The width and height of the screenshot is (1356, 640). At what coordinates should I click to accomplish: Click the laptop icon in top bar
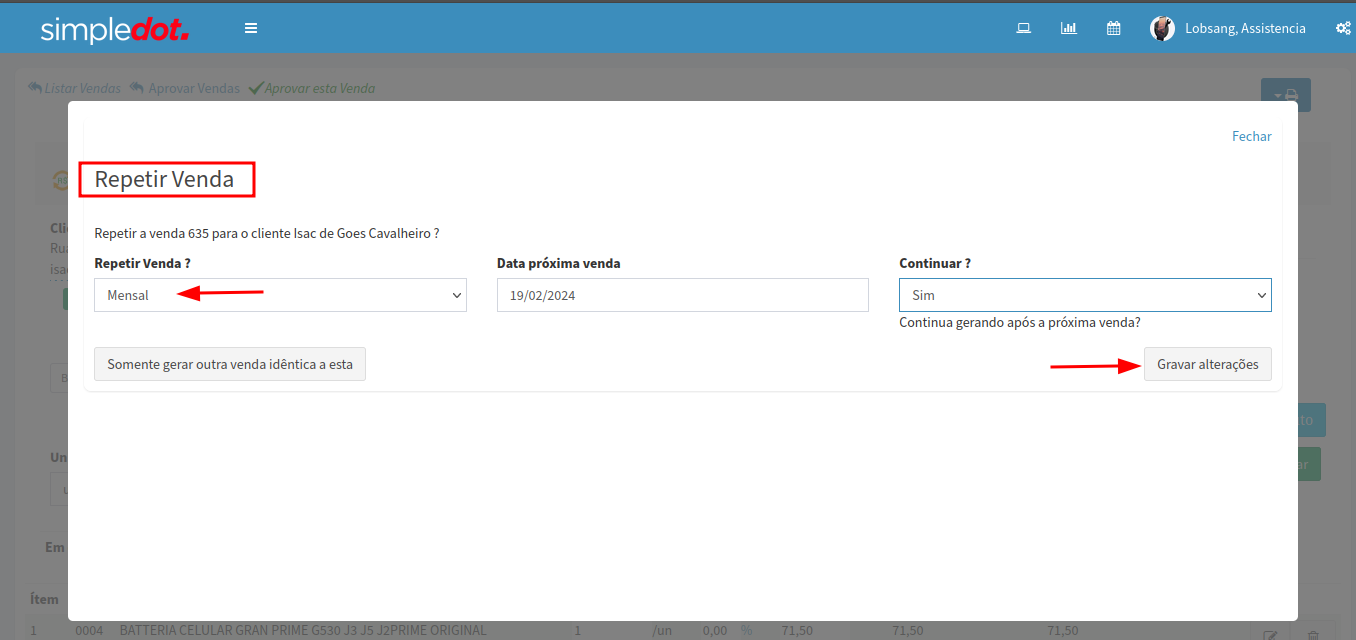pyautogui.click(x=1023, y=28)
